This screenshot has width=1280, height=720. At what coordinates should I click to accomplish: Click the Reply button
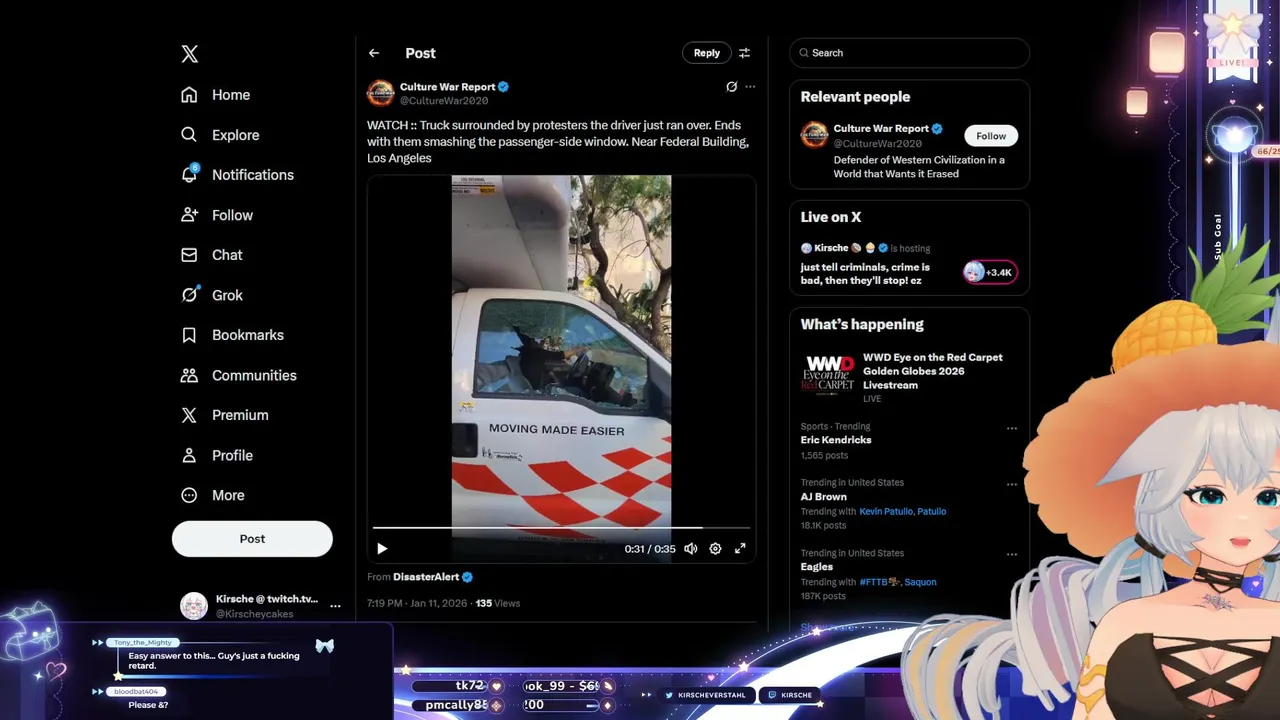coord(707,53)
